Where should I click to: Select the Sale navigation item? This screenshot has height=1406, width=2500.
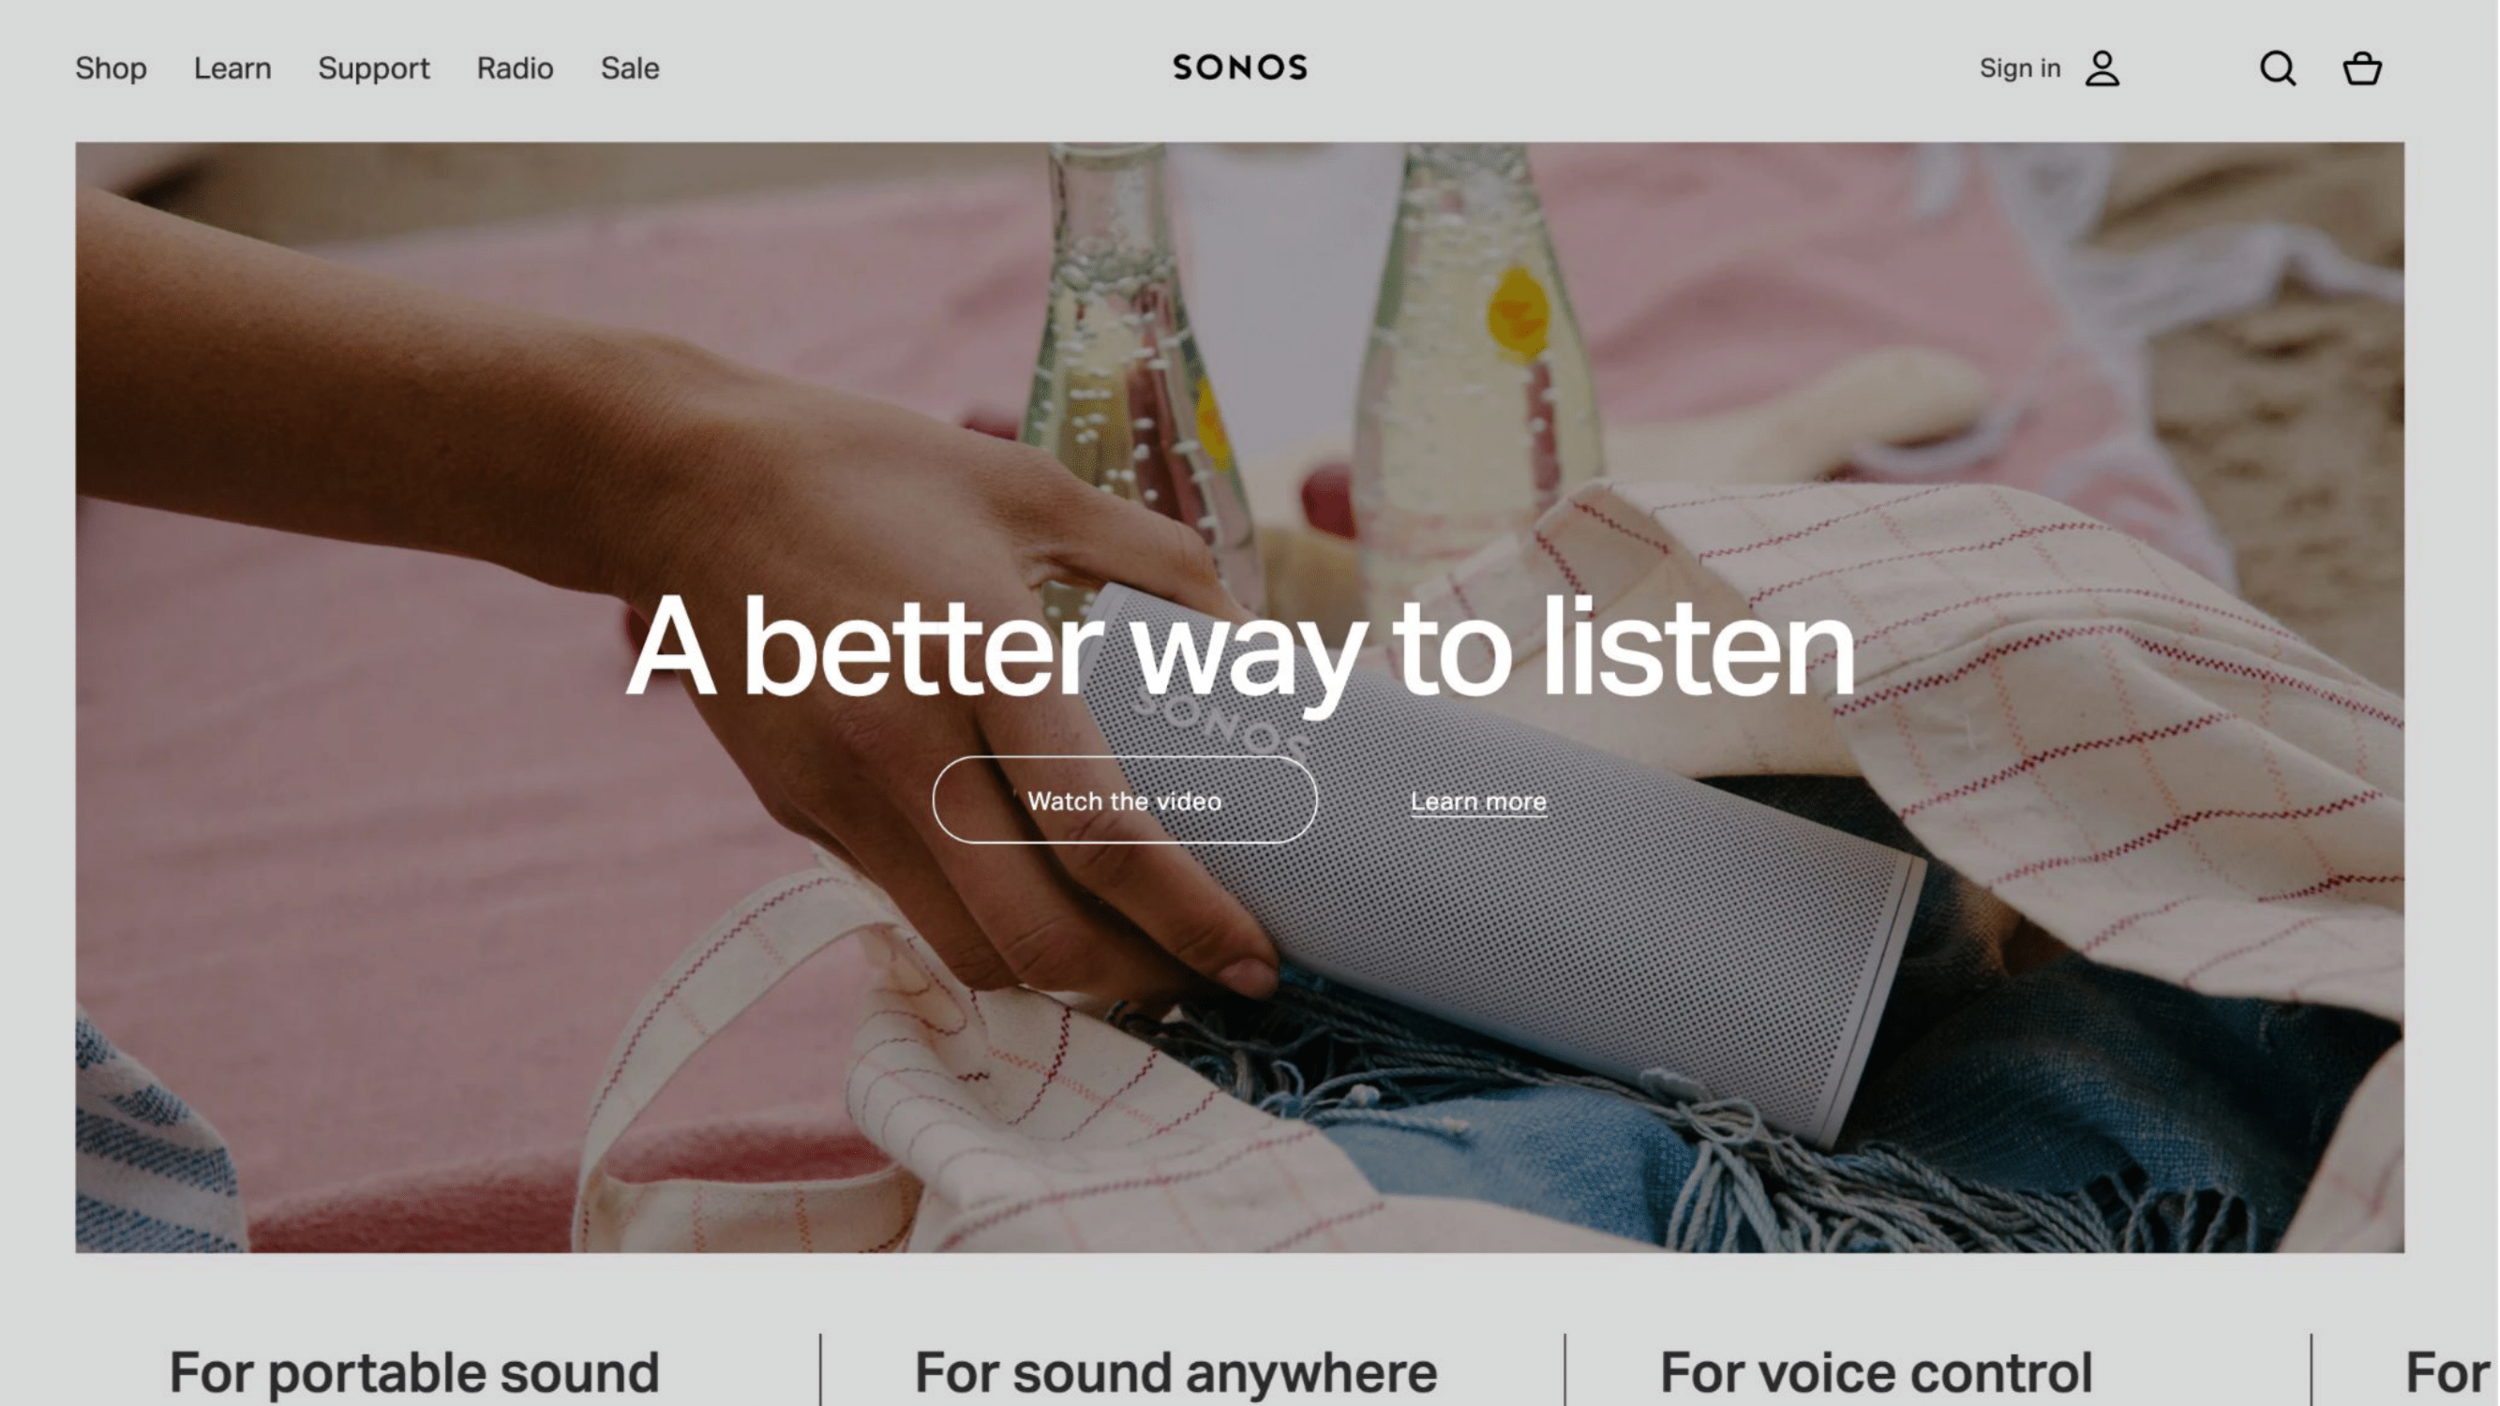(630, 68)
